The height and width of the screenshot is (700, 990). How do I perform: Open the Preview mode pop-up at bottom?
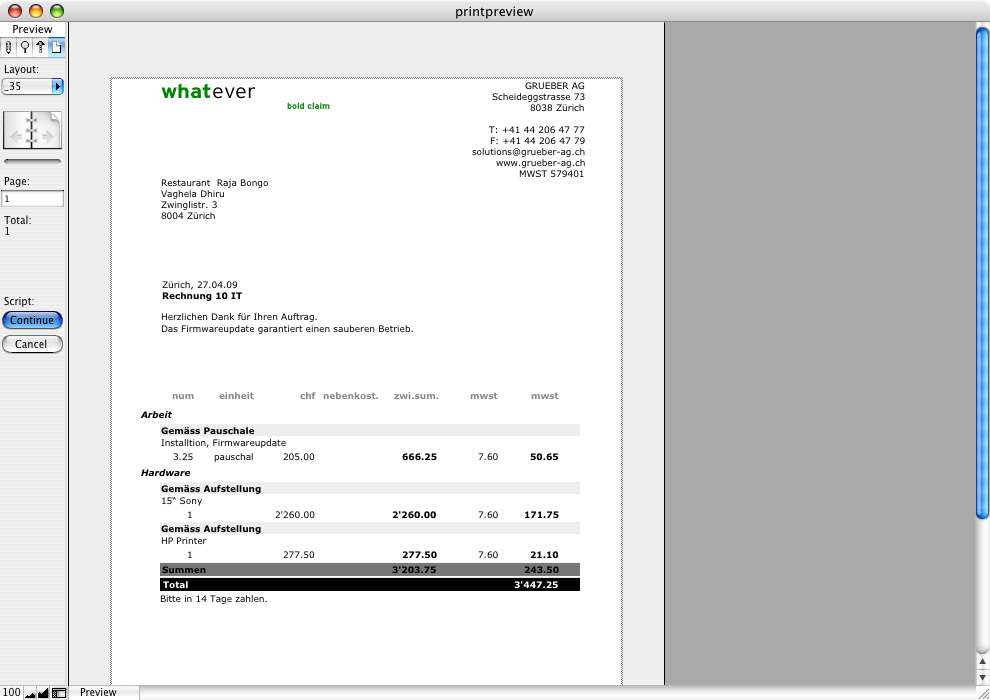click(x=100, y=692)
